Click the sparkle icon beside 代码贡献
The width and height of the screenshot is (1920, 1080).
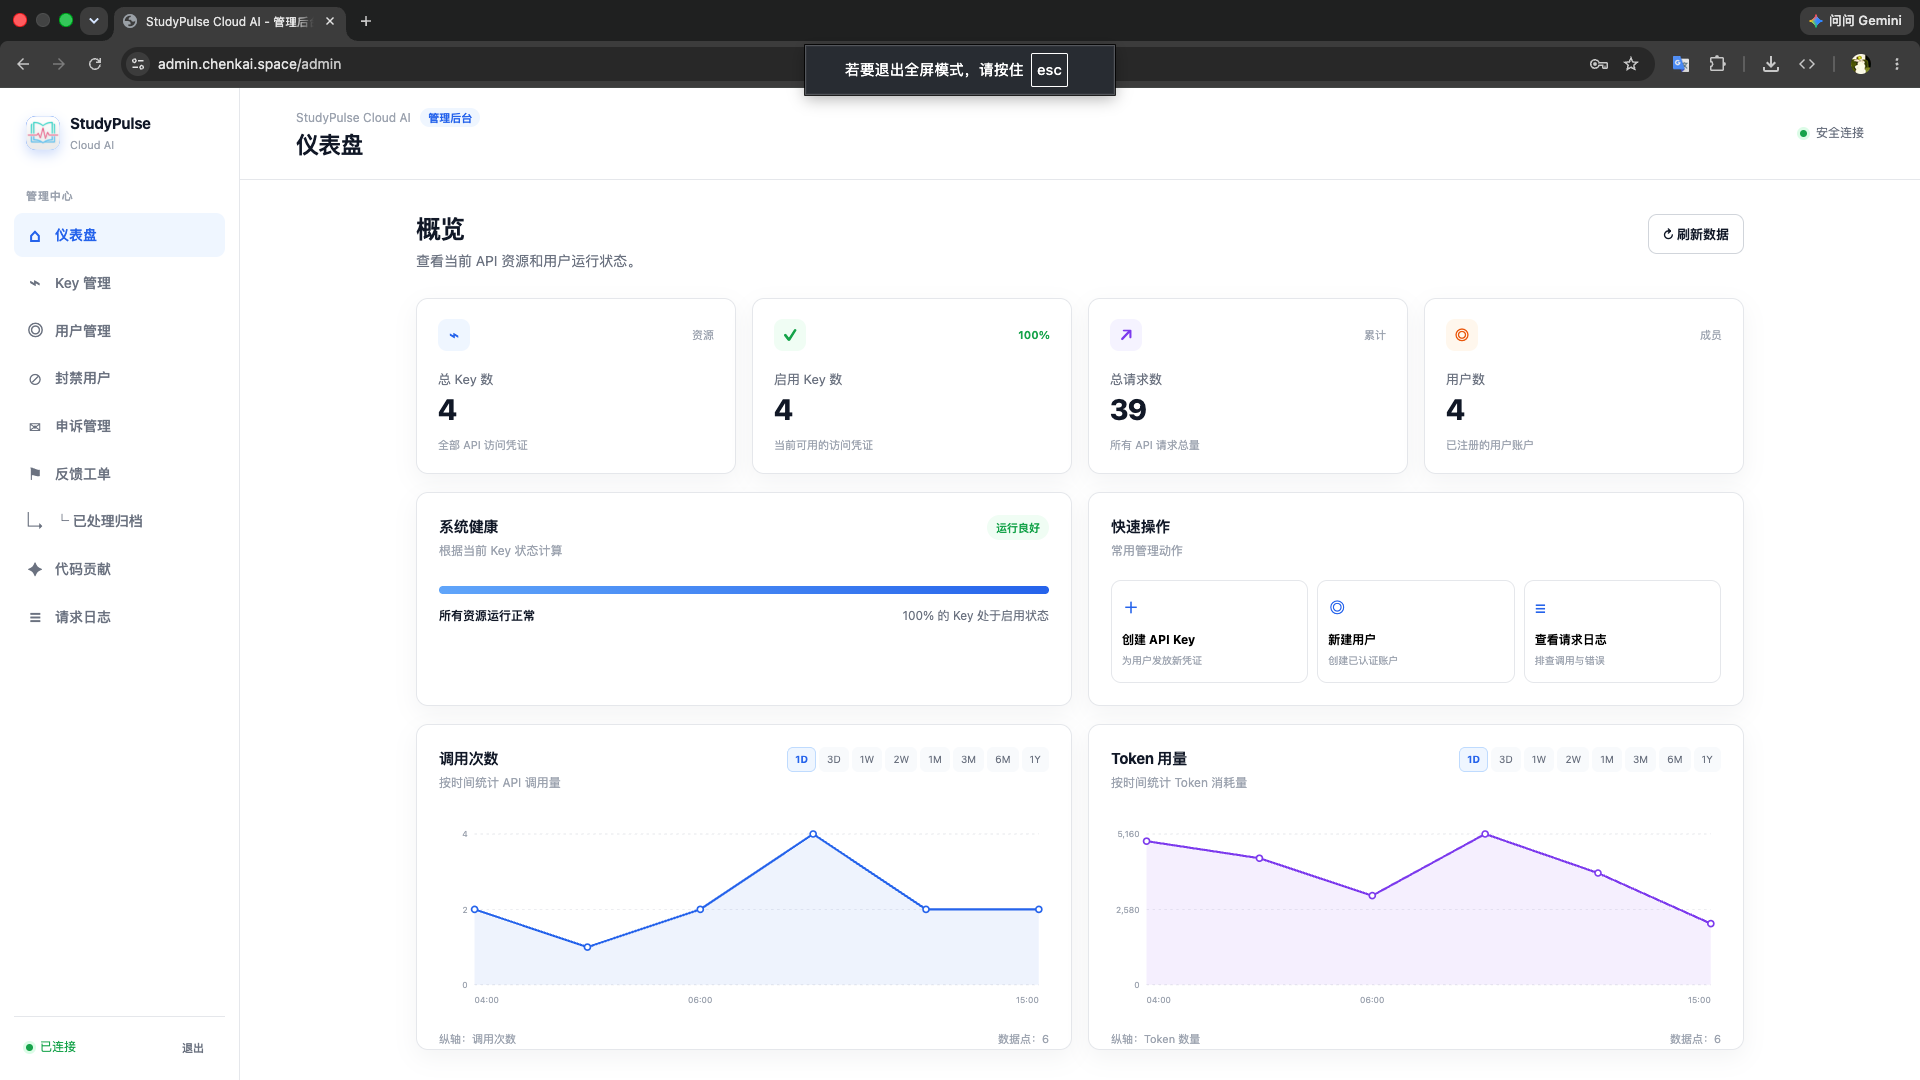(35, 569)
